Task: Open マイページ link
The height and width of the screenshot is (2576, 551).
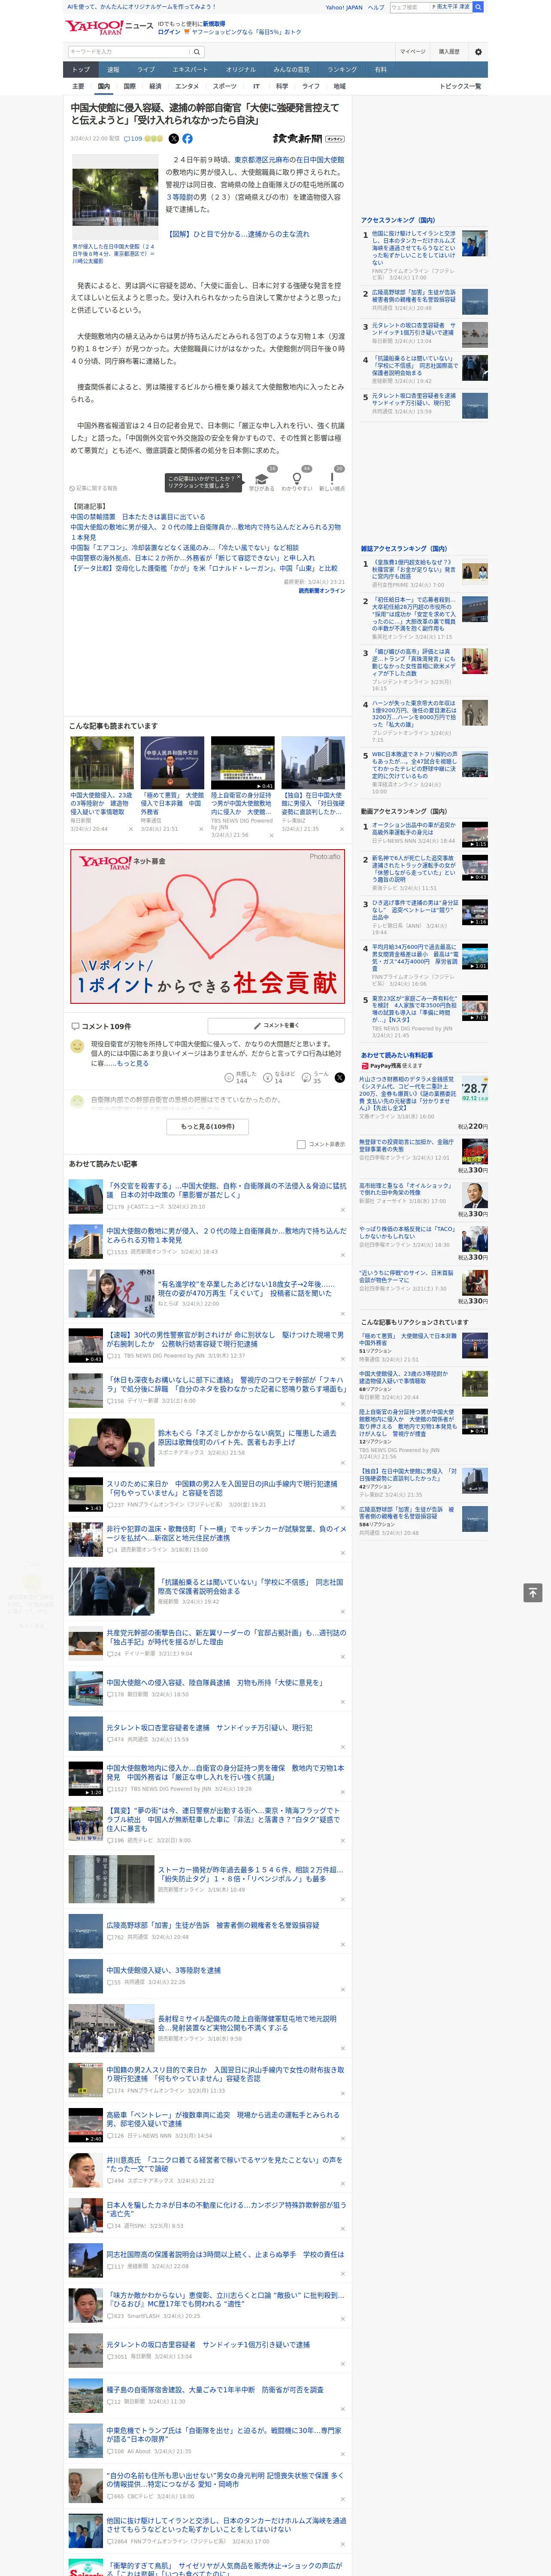Action: [x=412, y=51]
